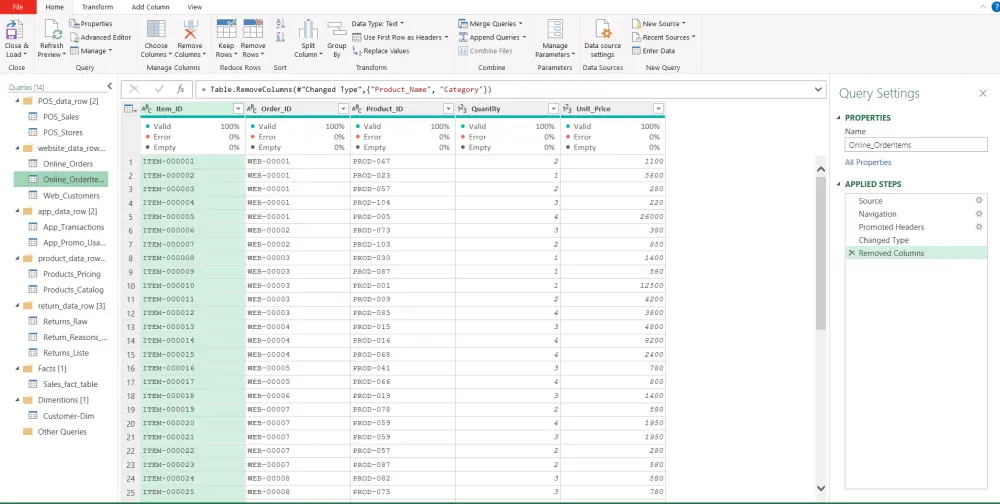Select the Promoted Headers applied step
The width and height of the screenshot is (1000, 504).
891,226
